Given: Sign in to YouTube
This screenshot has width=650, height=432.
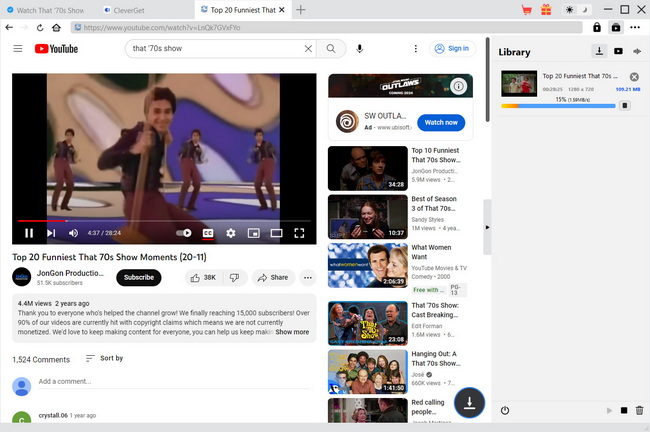Looking at the screenshot, I should point(452,49).
